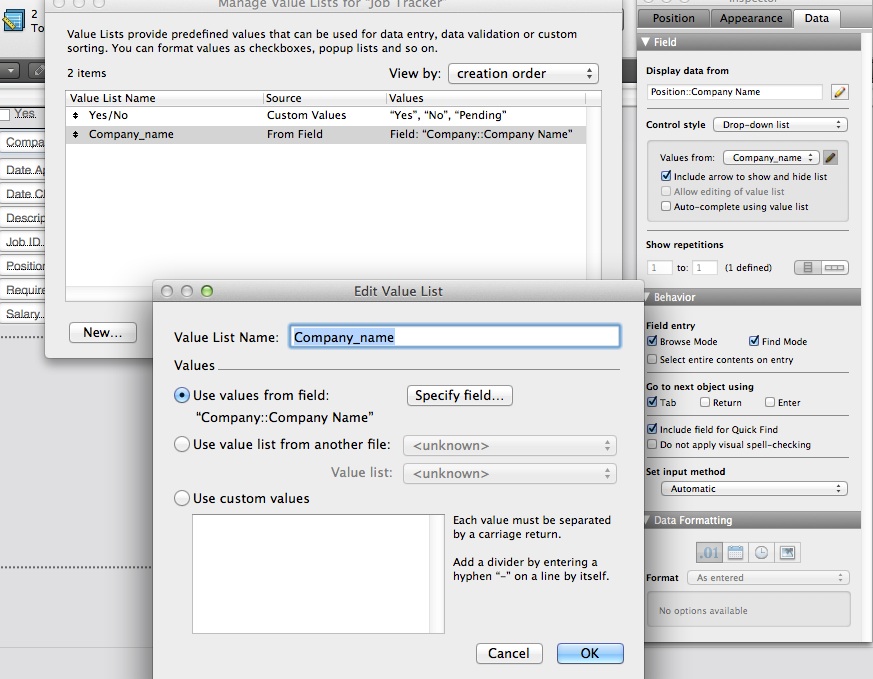Viewport: 873px width, 679px height.
Task: Check Select entire contents on entry
Action: 653,359
